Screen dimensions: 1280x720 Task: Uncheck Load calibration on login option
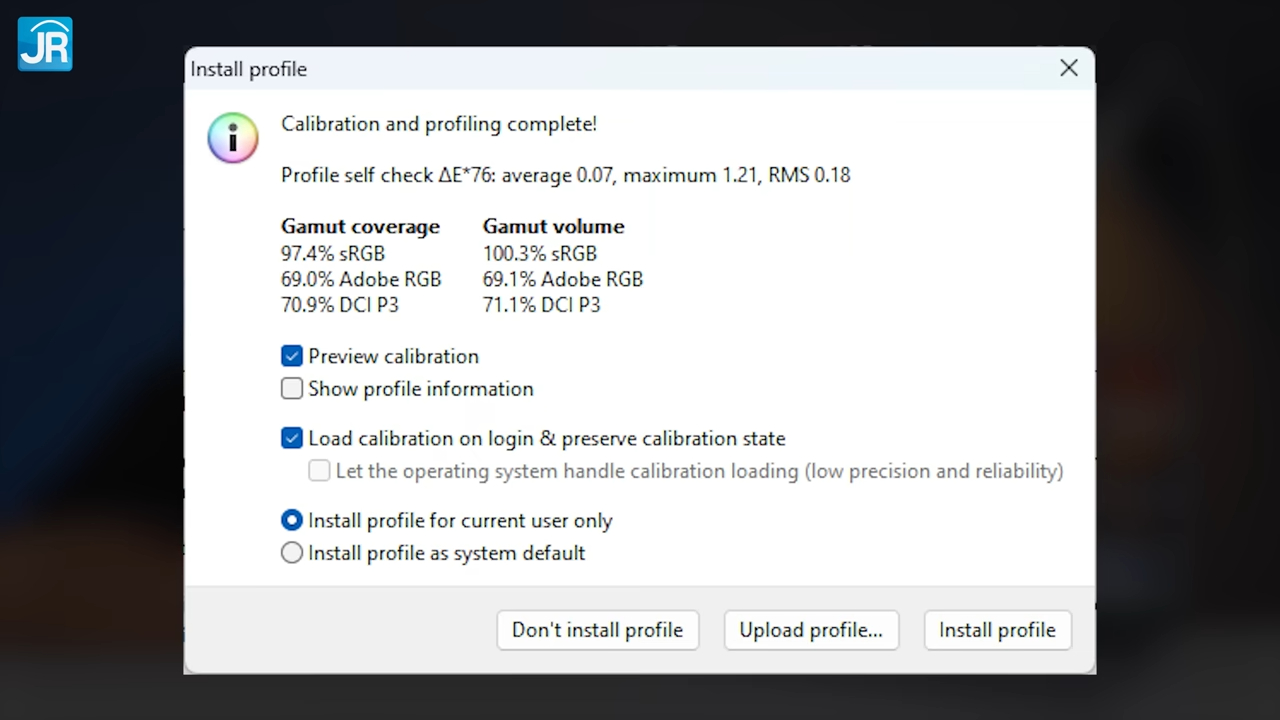(291, 438)
